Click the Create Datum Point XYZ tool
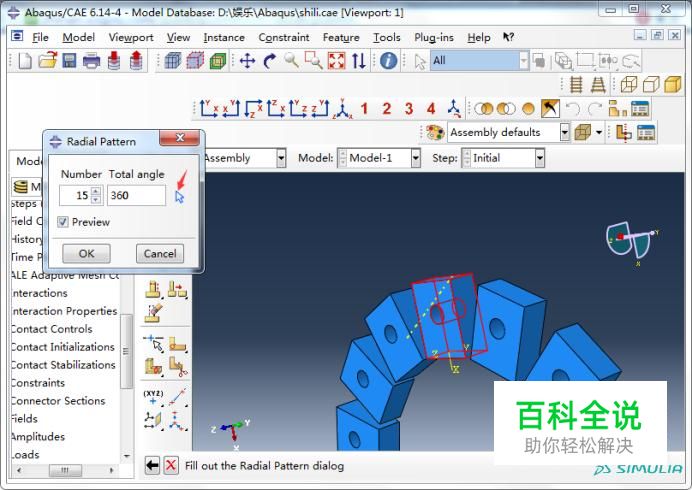692x490 pixels. (153, 397)
